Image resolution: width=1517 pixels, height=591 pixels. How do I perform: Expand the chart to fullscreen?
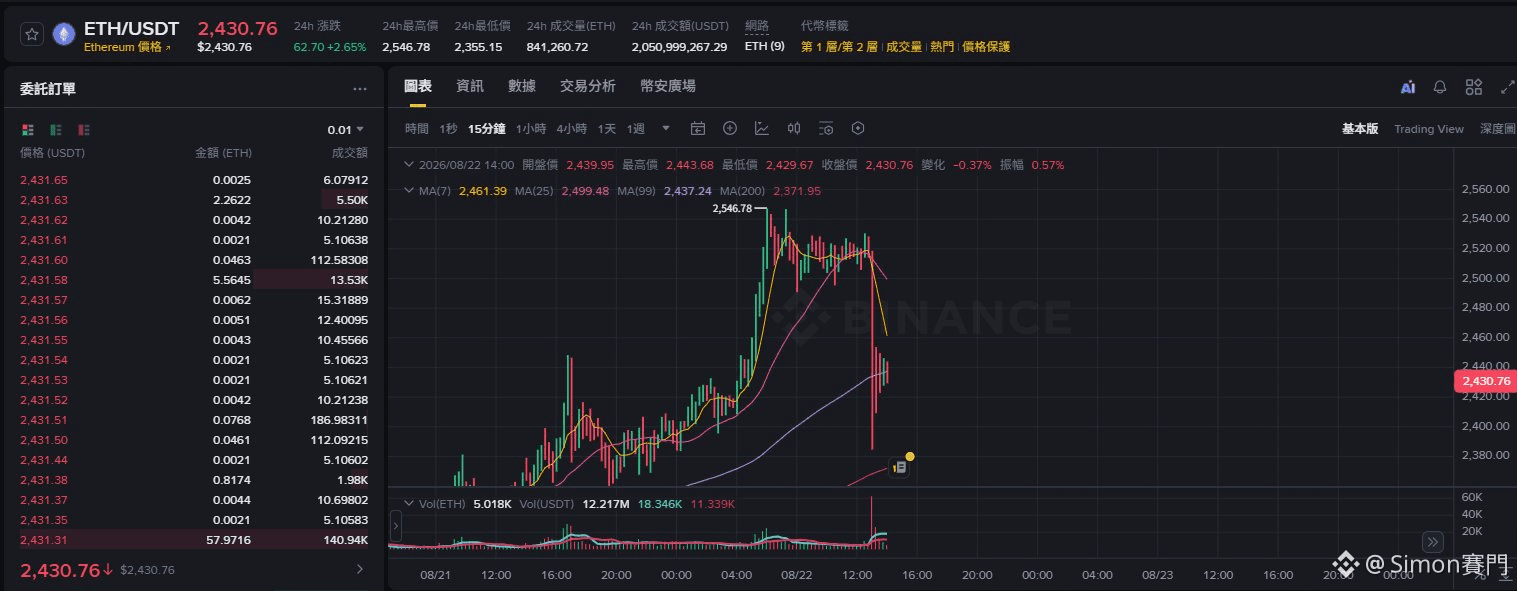[1508, 87]
